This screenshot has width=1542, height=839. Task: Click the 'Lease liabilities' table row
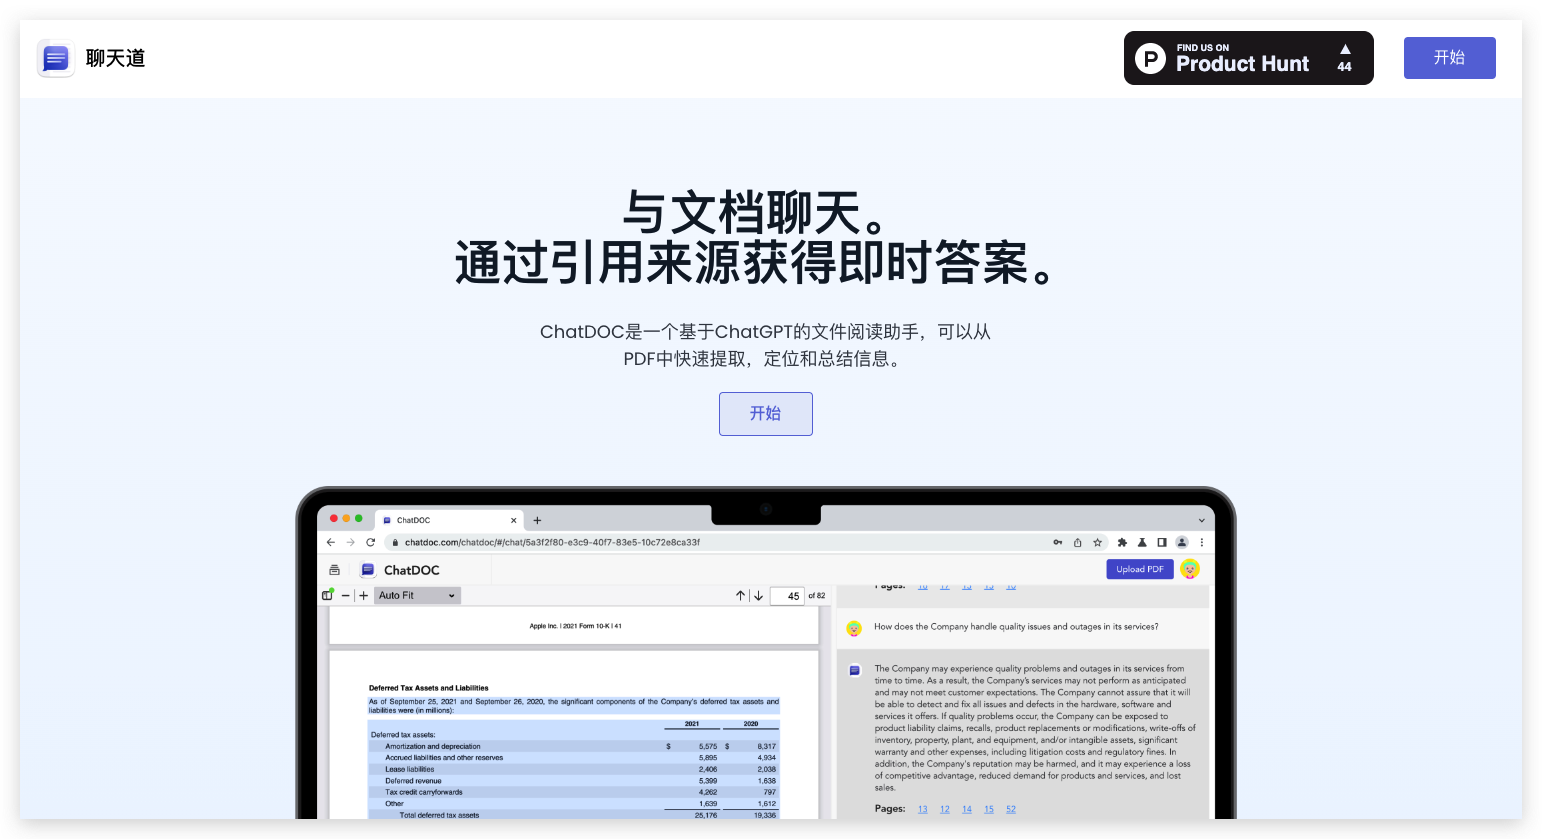pos(573,769)
